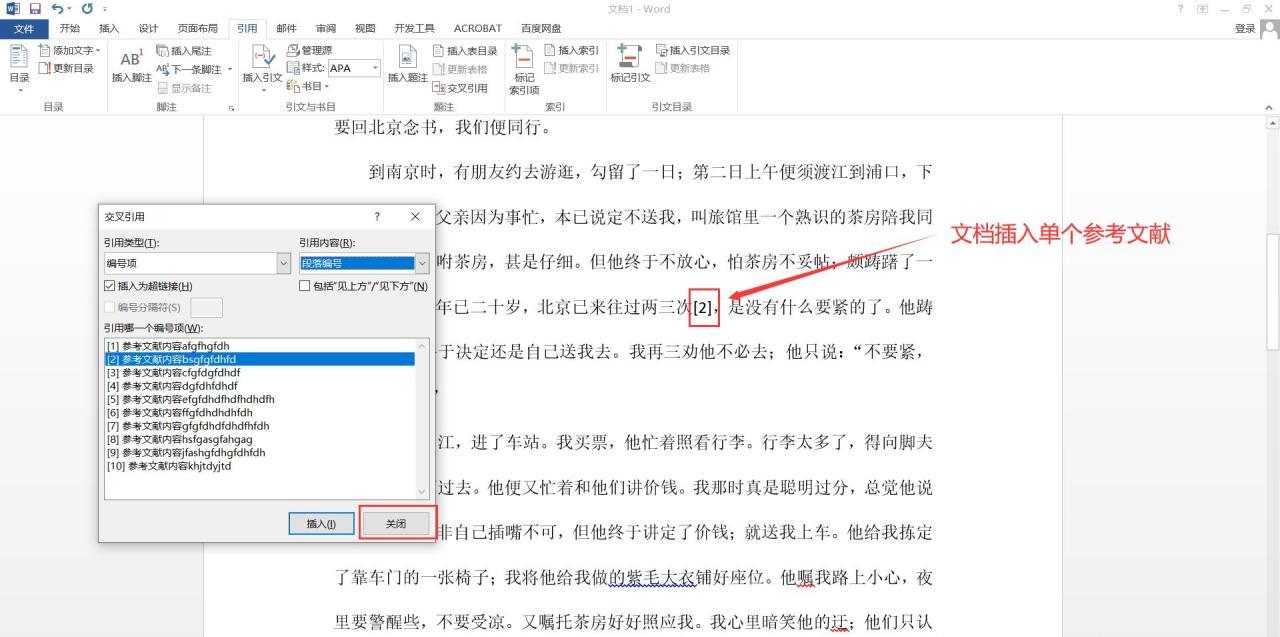Click 插入脚注 (Insert Footnote) icon
The image size is (1280, 637).
click(x=131, y=65)
